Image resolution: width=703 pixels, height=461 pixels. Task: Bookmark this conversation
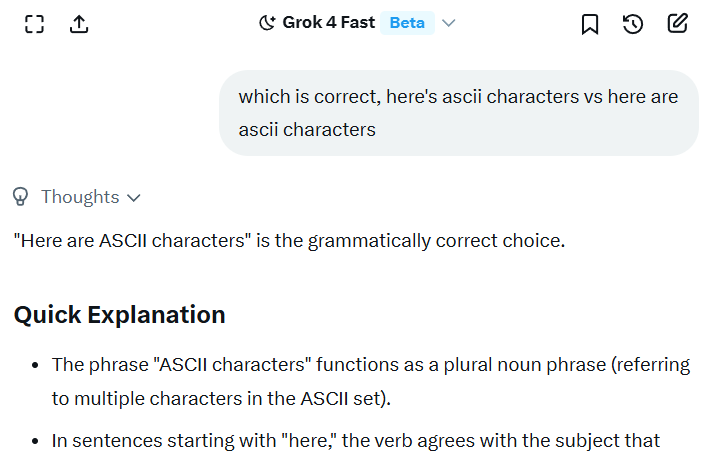[x=590, y=24]
